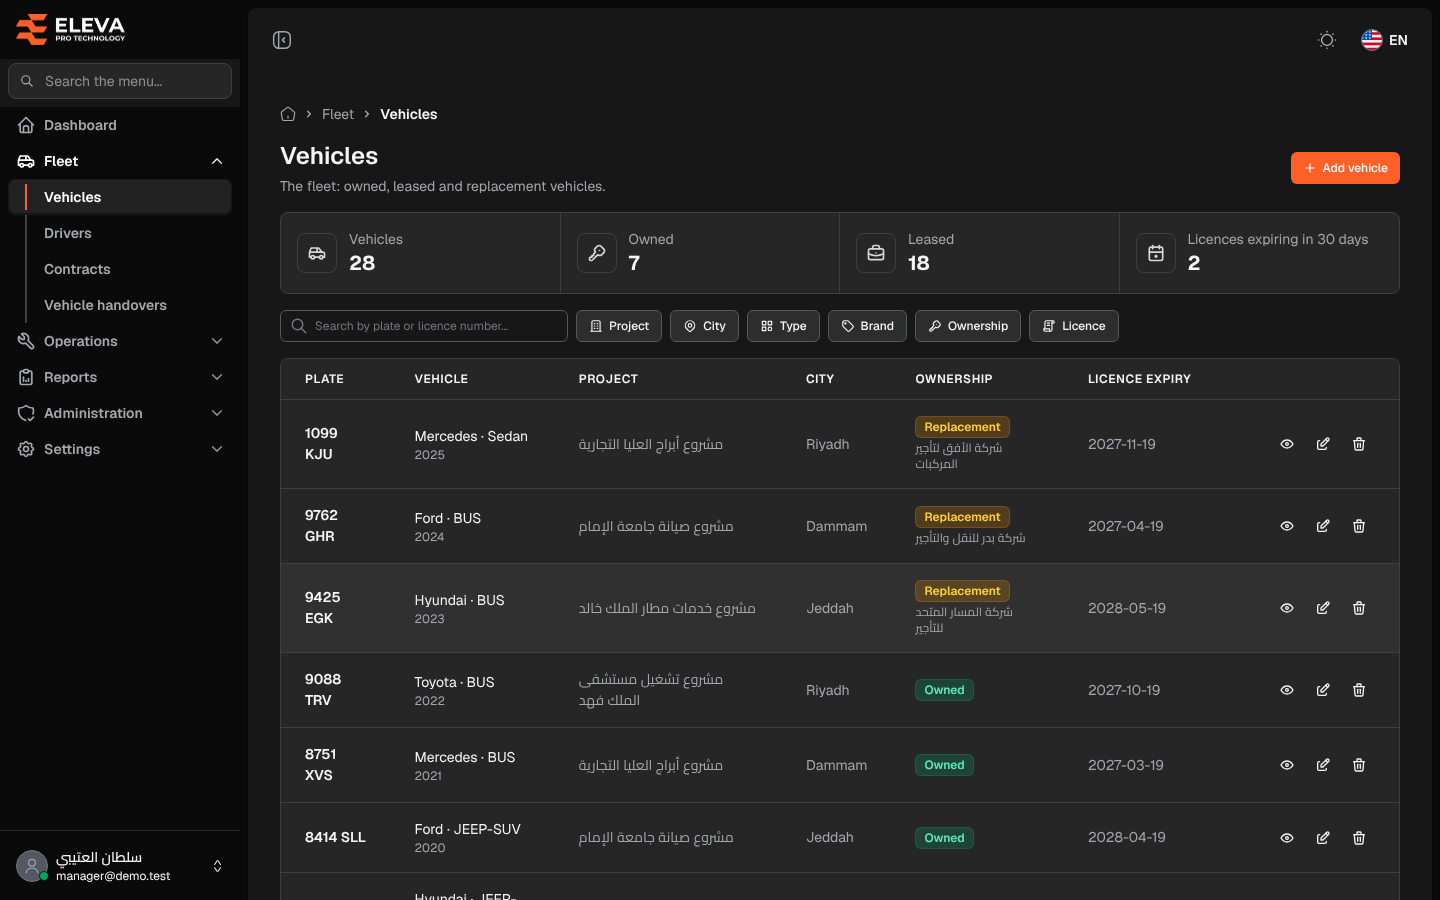Delete vehicle 9762 GHR
1440x900 pixels.
tap(1359, 526)
